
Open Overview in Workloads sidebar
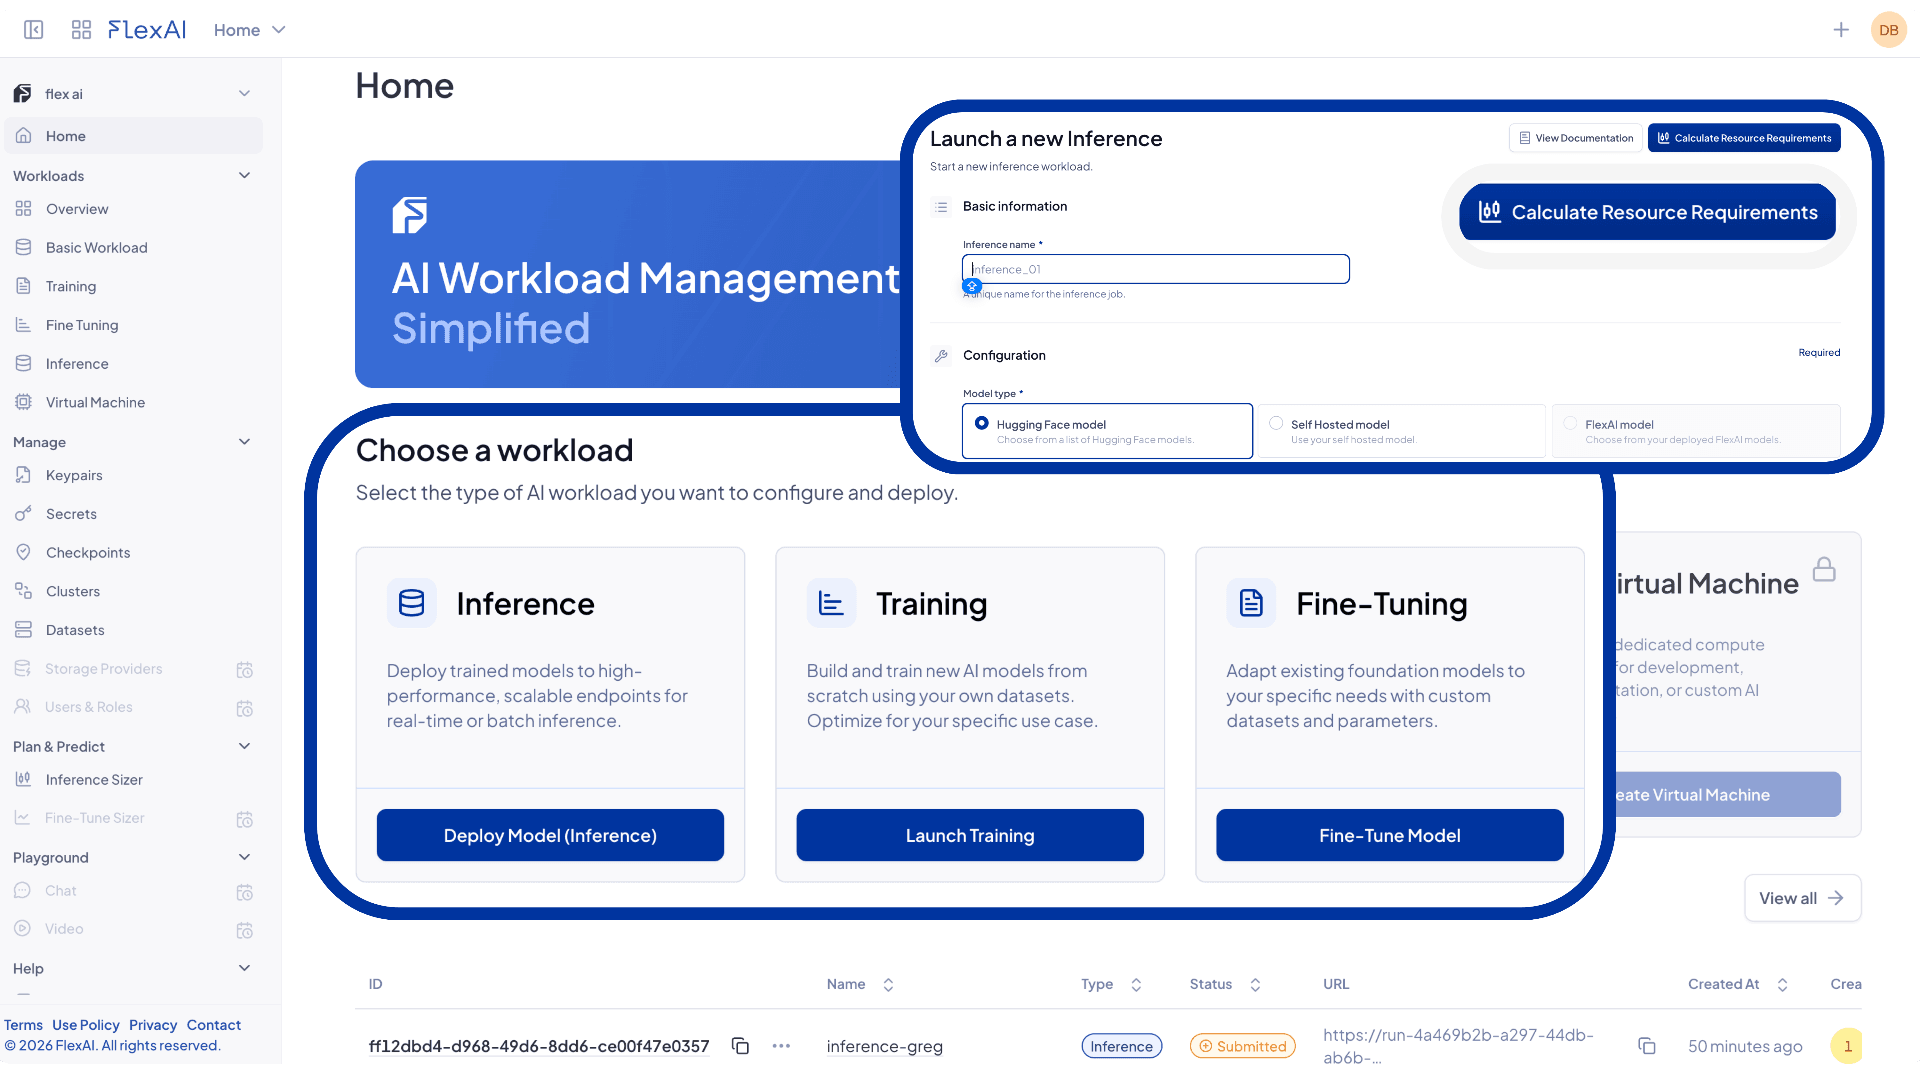(77, 209)
